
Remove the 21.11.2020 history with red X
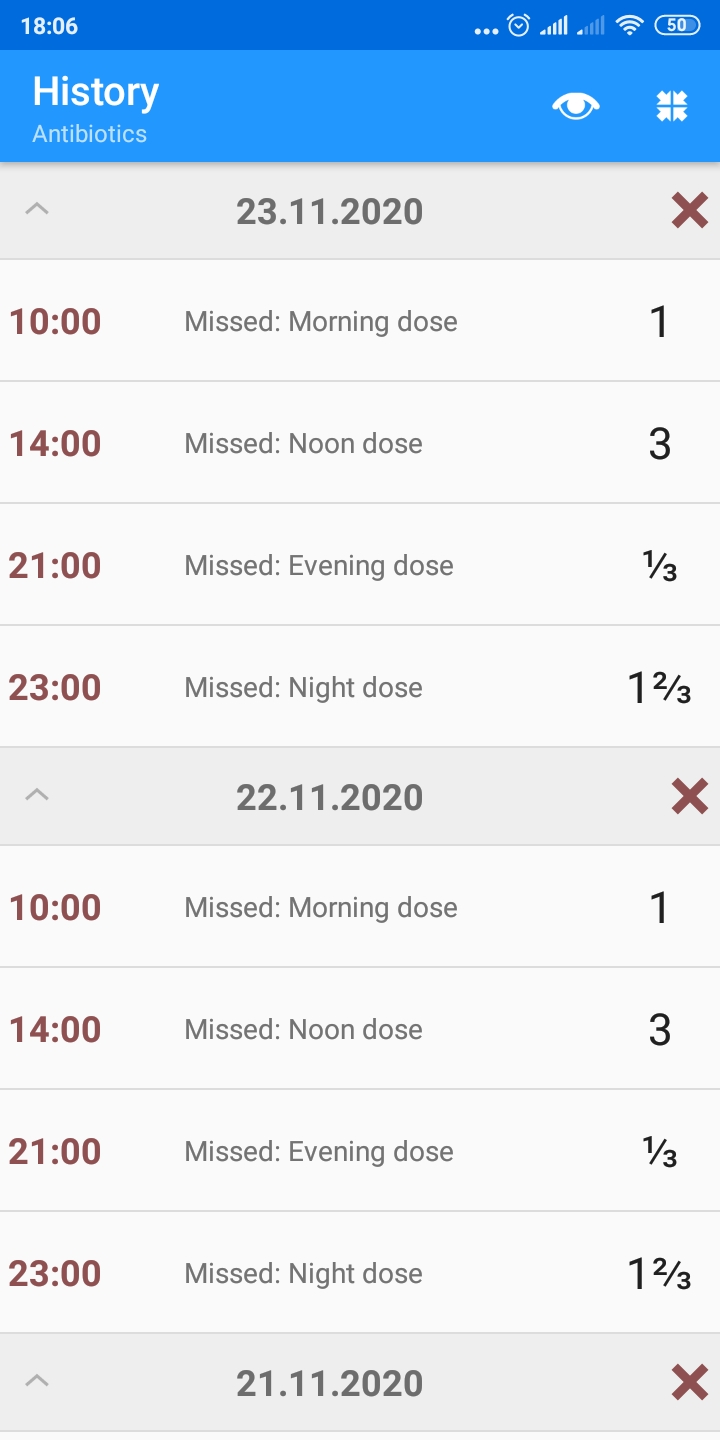coord(690,1383)
